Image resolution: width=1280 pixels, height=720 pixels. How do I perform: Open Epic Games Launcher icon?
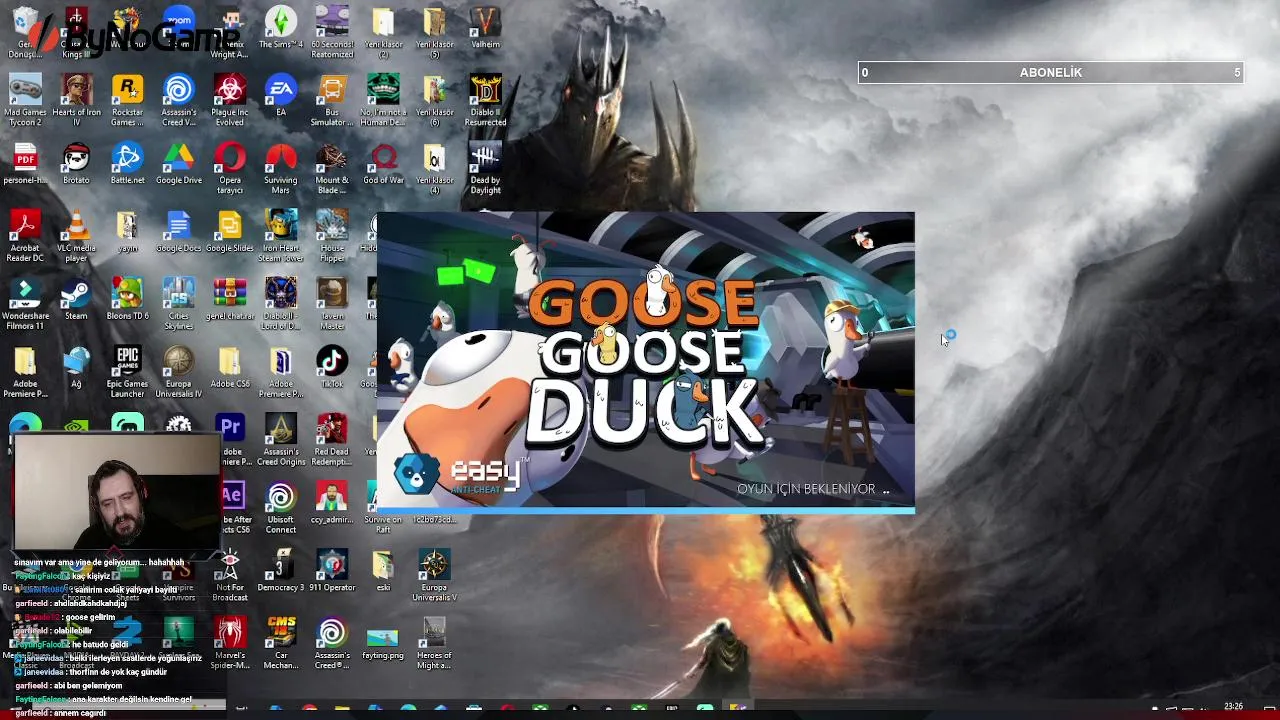pos(127,370)
